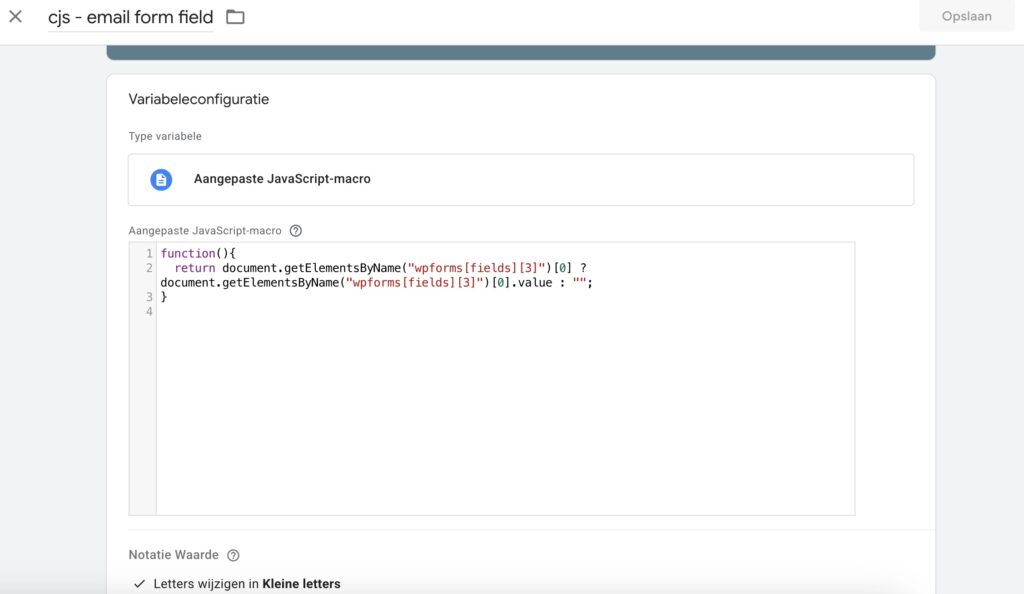Click 'Letters wijzigen in Kleine letters' entry
The image size is (1024, 594).
tap(247, 584)
